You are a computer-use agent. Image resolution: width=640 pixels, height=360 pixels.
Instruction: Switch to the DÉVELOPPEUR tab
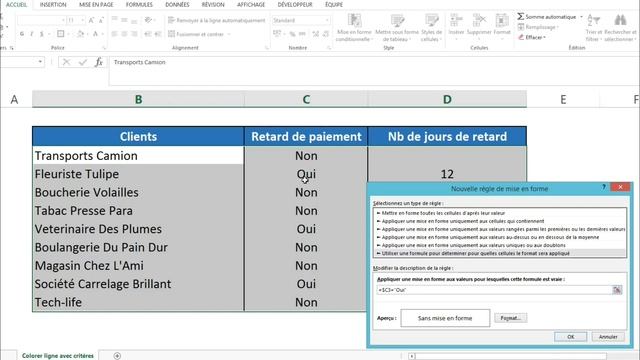pos(295,4)
